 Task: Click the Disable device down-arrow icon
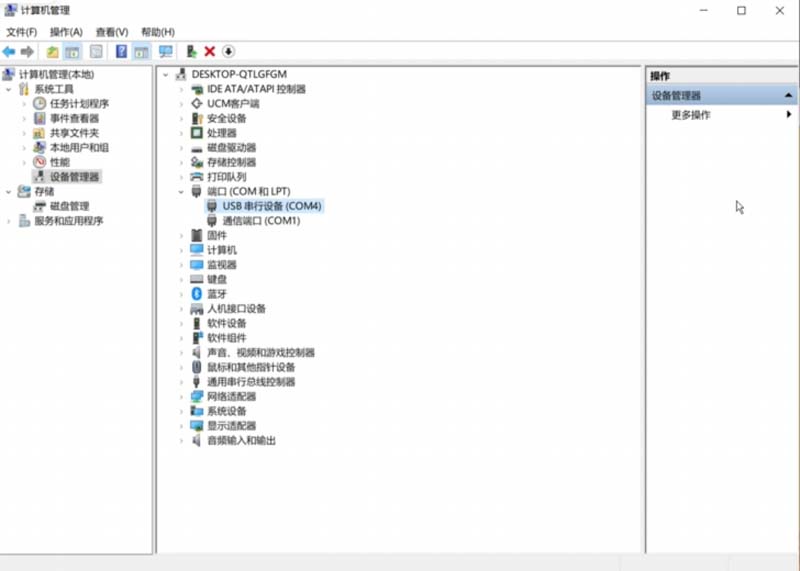229,52
